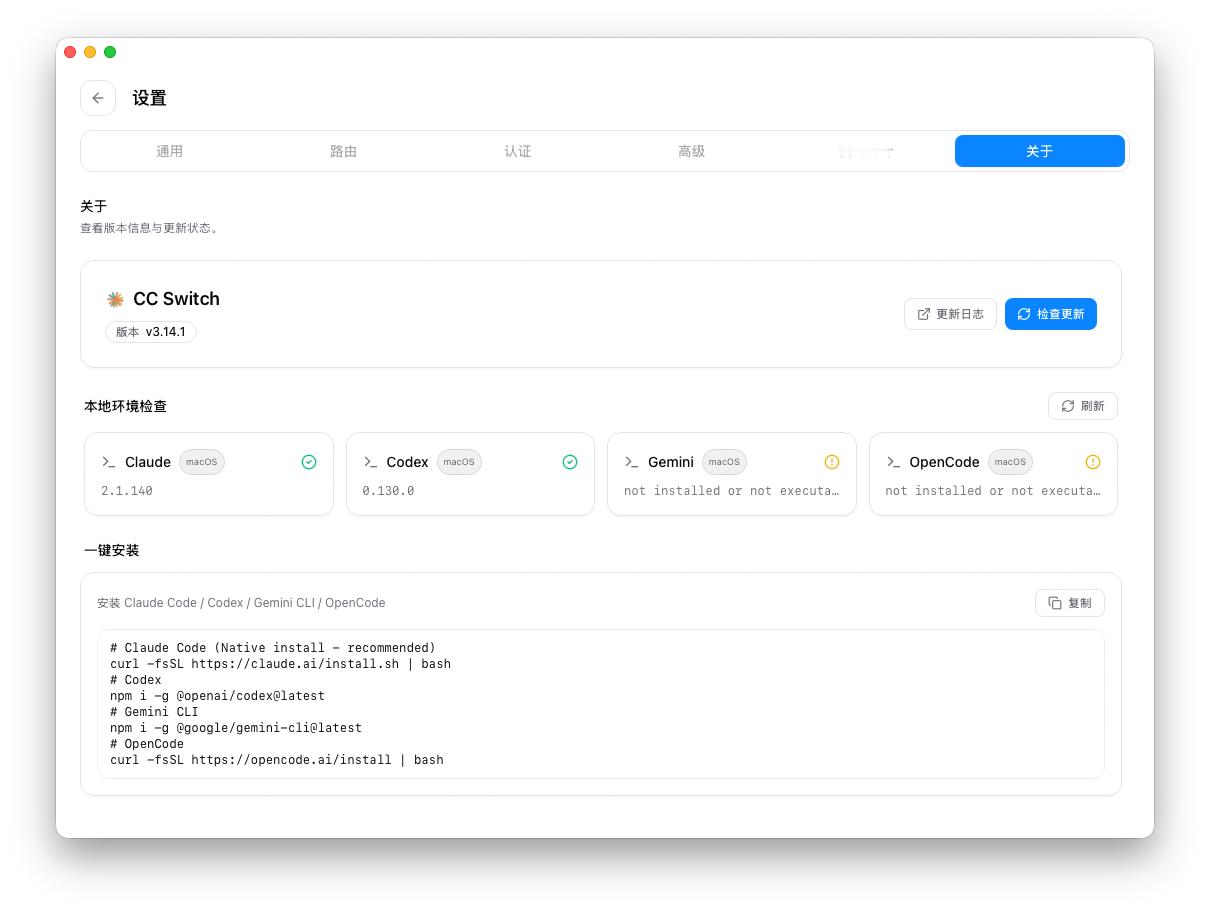Click the 检查更新 button
The height and width of the screenshot is (912, 1210).
click(1051, 314)
